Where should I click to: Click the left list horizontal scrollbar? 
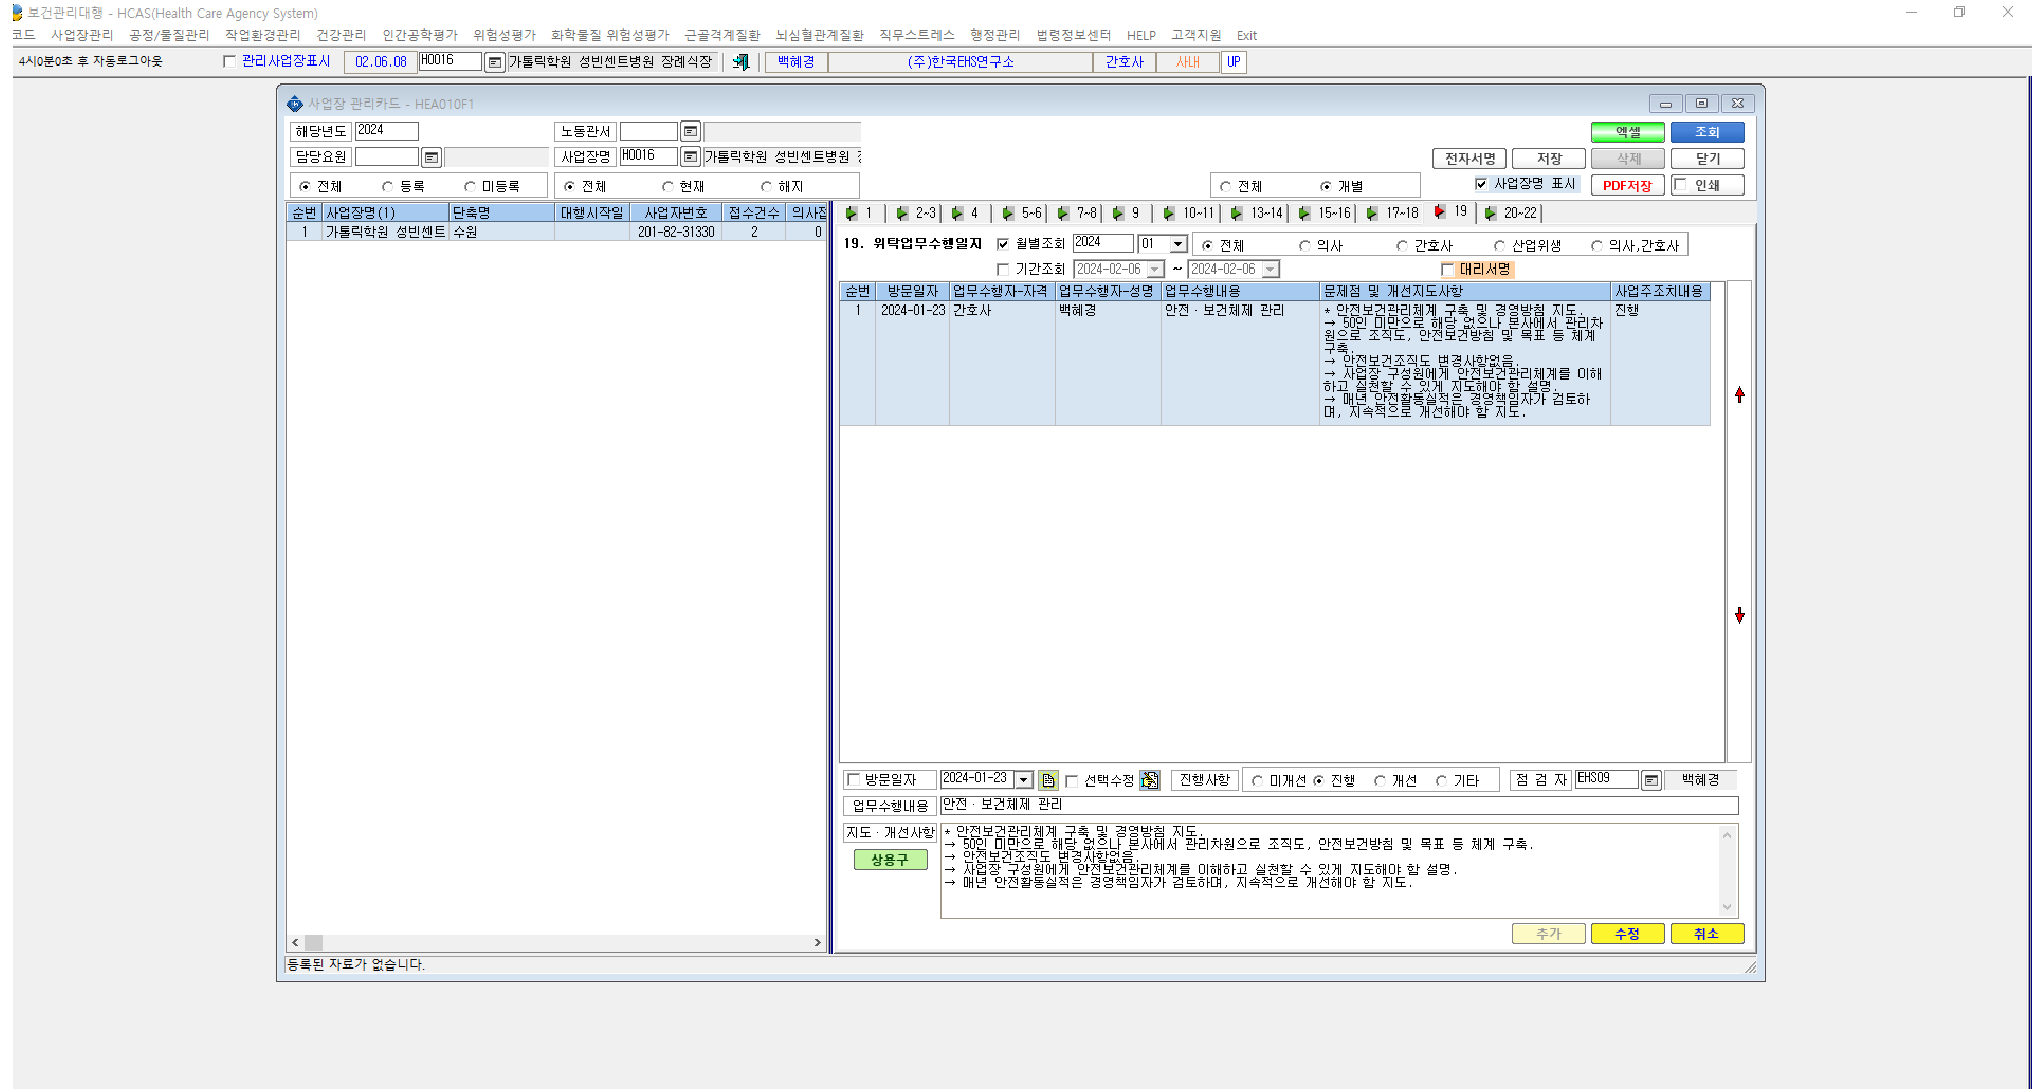pos(556,942)
